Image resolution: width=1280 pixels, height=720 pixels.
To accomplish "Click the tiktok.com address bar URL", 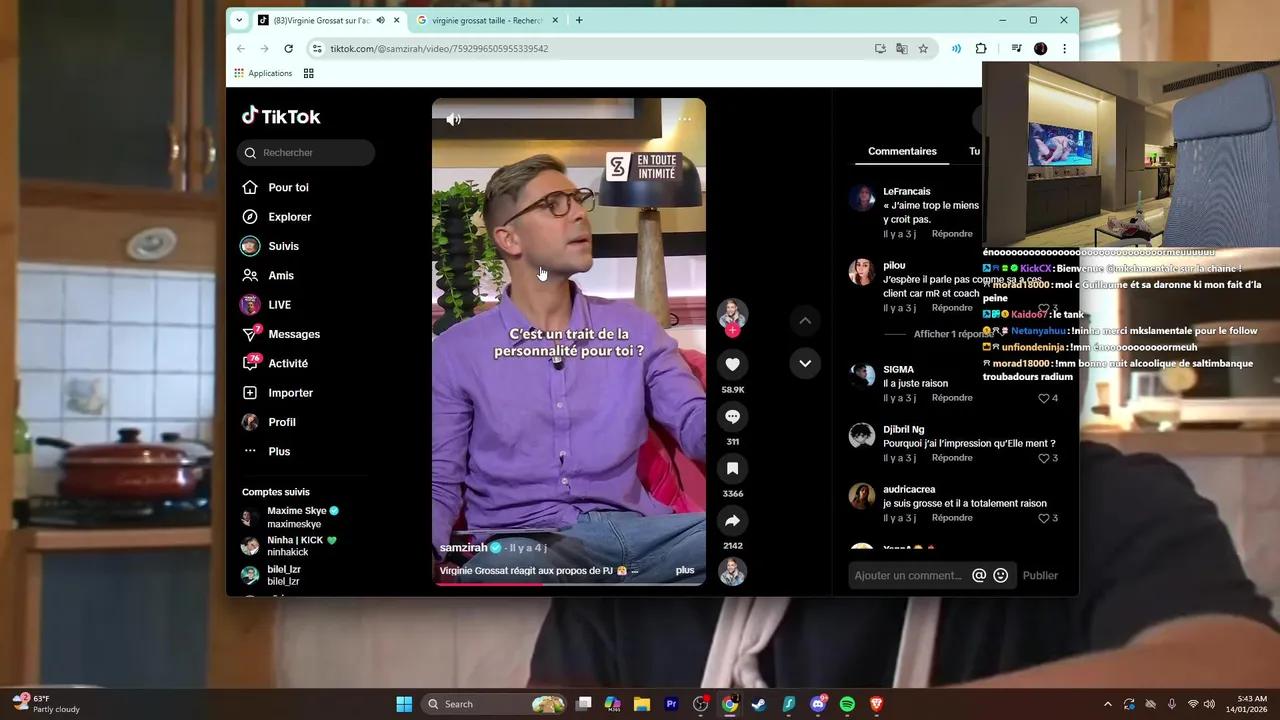I will coord(439,48).
